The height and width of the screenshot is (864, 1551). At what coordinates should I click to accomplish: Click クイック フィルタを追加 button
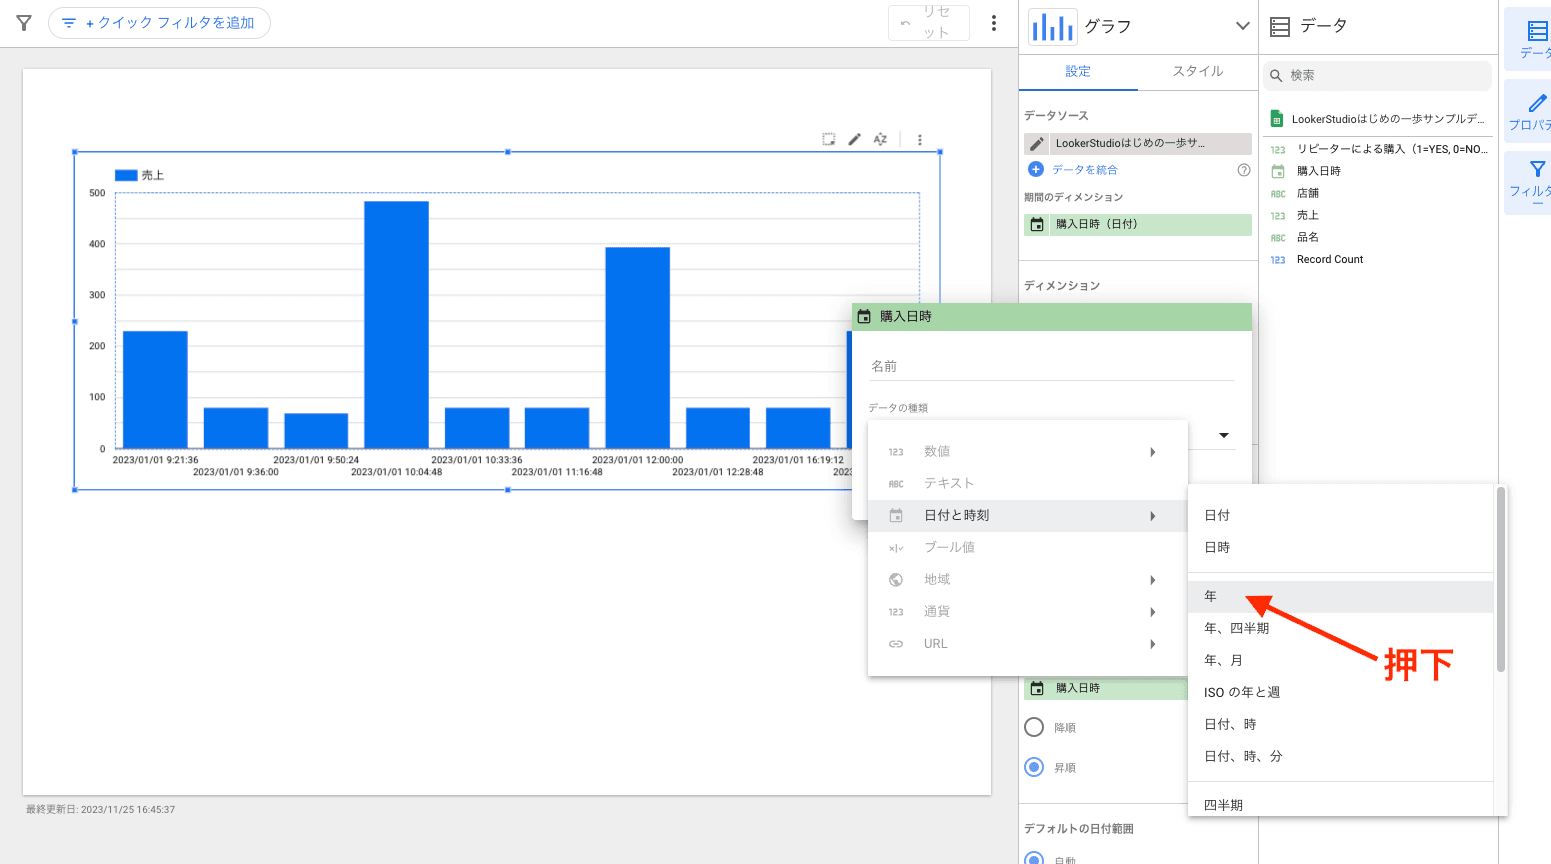point(159,23)
